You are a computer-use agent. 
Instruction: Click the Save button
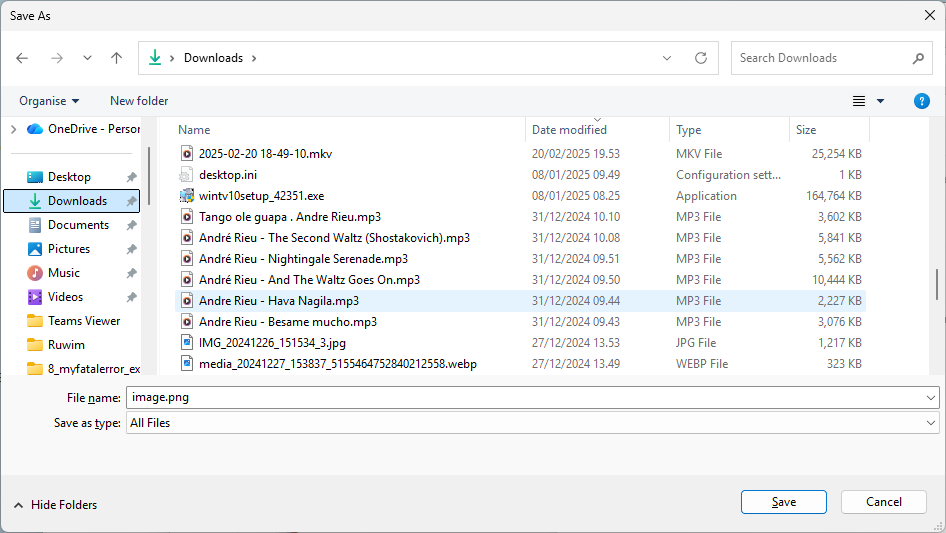[784, 502]
